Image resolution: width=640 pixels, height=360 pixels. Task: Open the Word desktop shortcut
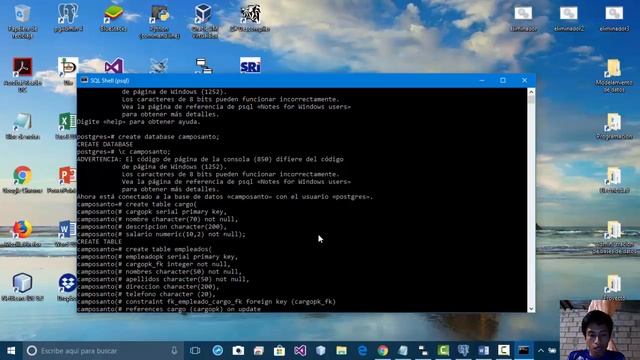tap(66, 233)
